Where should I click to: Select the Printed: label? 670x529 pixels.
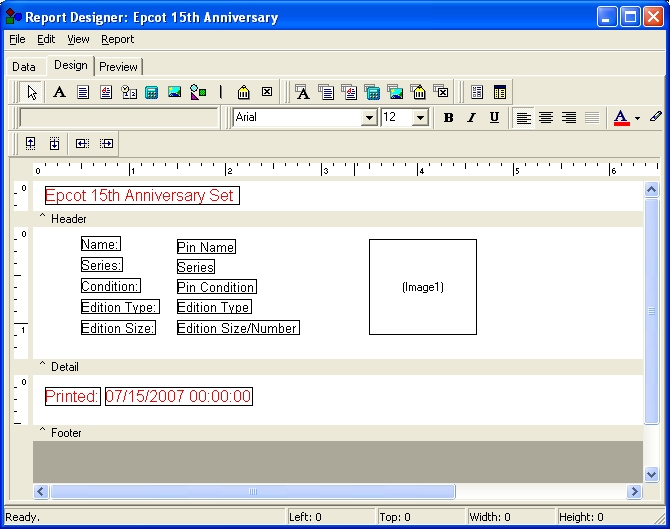point(73,396)
